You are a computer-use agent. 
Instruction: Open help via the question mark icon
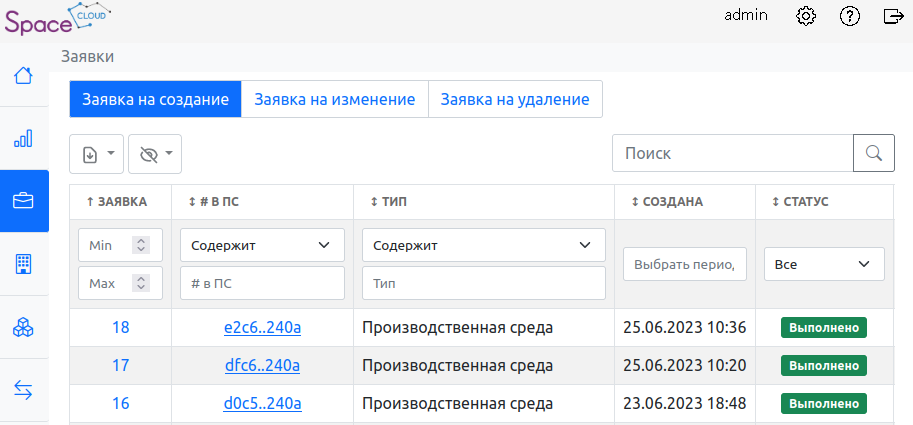pyautogui.click(x=850, y=16)
